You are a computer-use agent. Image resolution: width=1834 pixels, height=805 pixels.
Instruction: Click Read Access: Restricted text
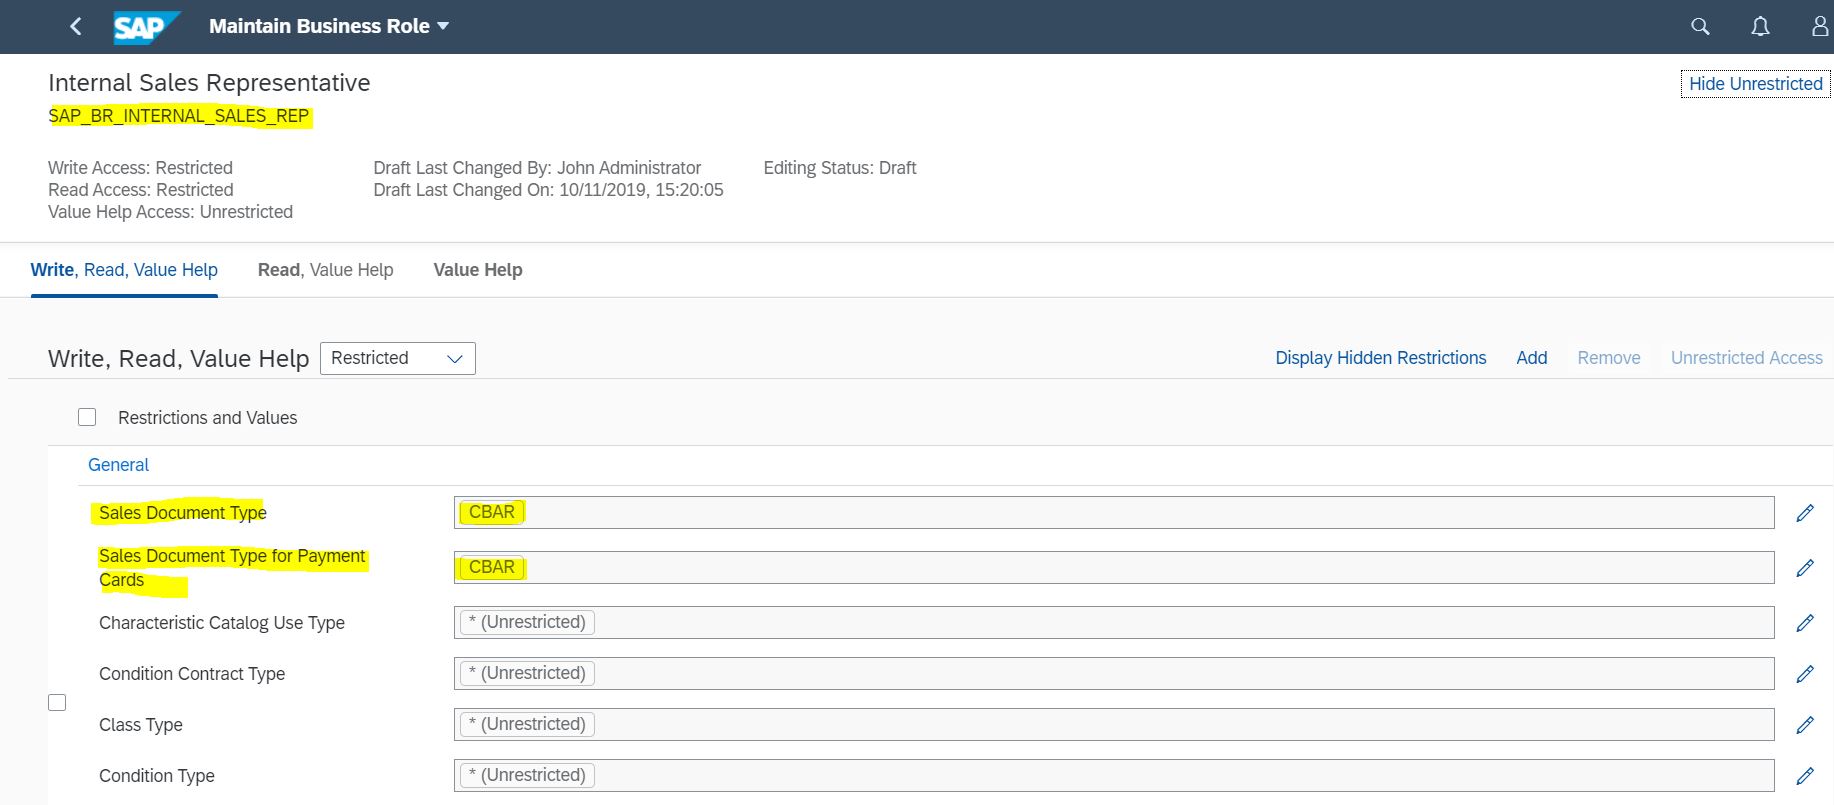140,190
